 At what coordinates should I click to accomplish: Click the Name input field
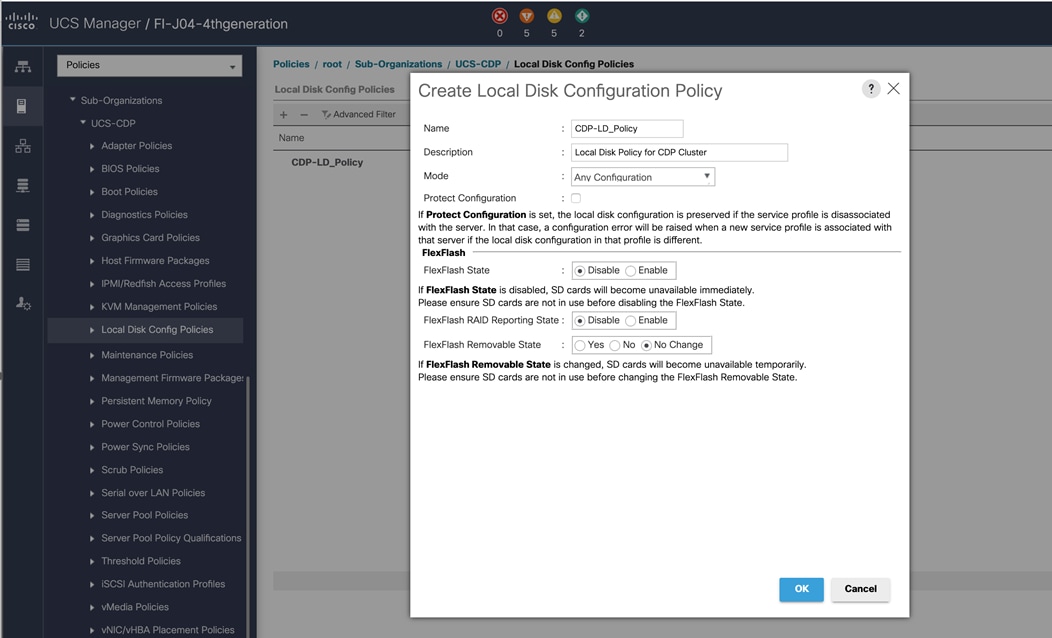click(x=627, y=128)
